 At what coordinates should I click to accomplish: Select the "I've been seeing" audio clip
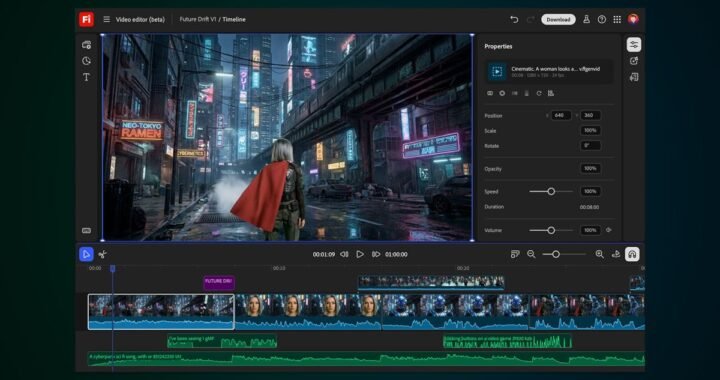tap(222, 341)
